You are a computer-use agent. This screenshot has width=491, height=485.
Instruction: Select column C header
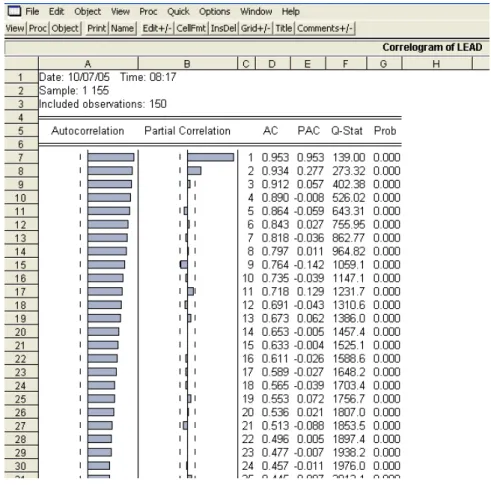(x=246, y=64)
